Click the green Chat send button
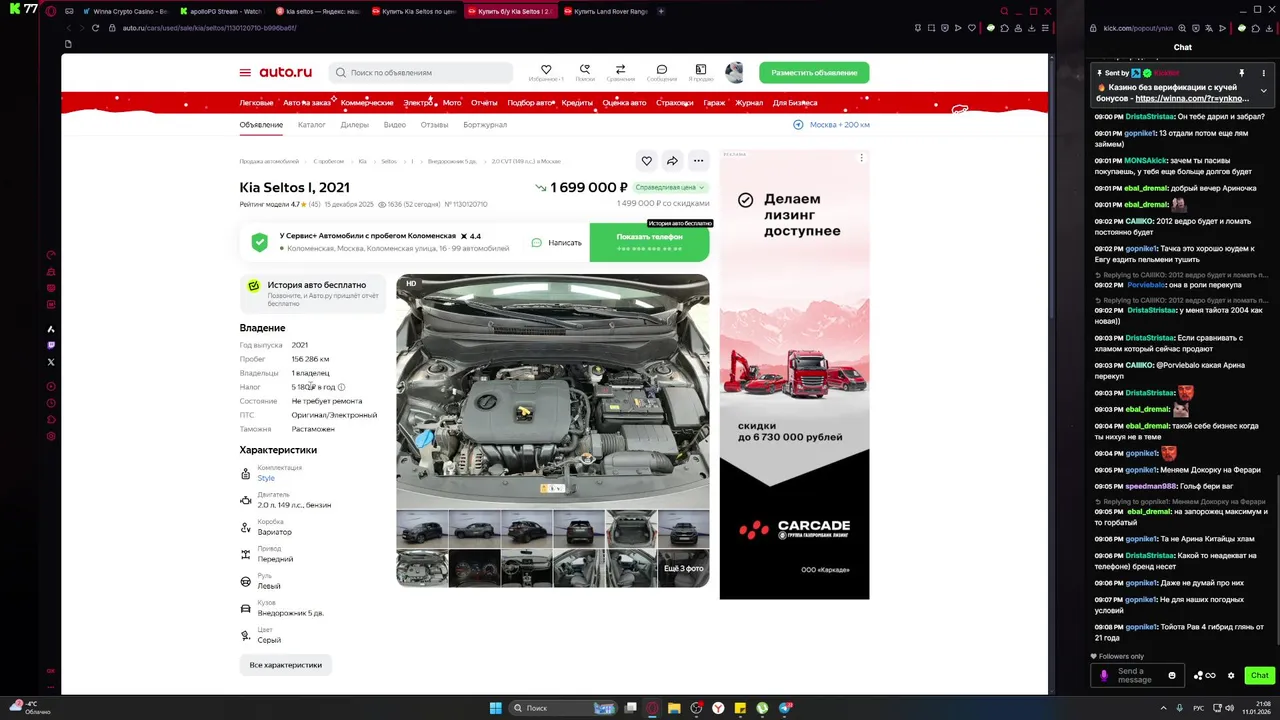 click(1259, 675)
